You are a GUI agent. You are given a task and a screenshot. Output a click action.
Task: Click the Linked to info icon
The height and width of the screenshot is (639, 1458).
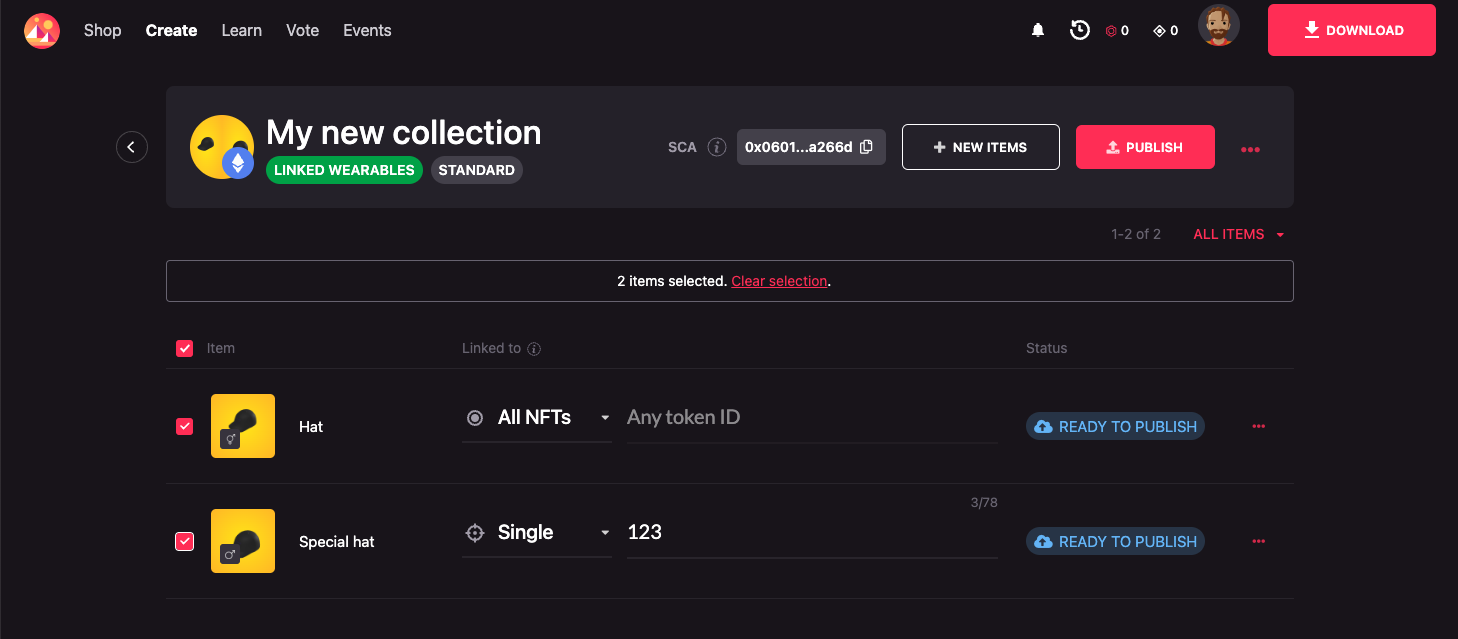534,349
